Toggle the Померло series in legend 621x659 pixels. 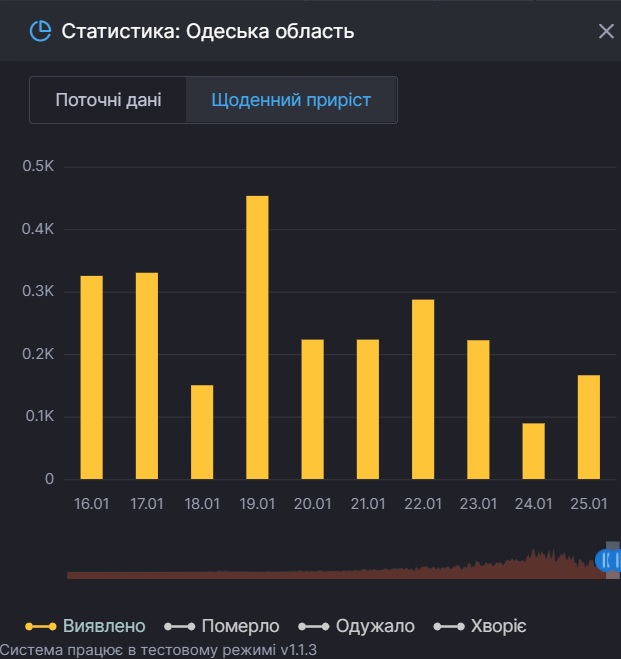tap(223, 626)
